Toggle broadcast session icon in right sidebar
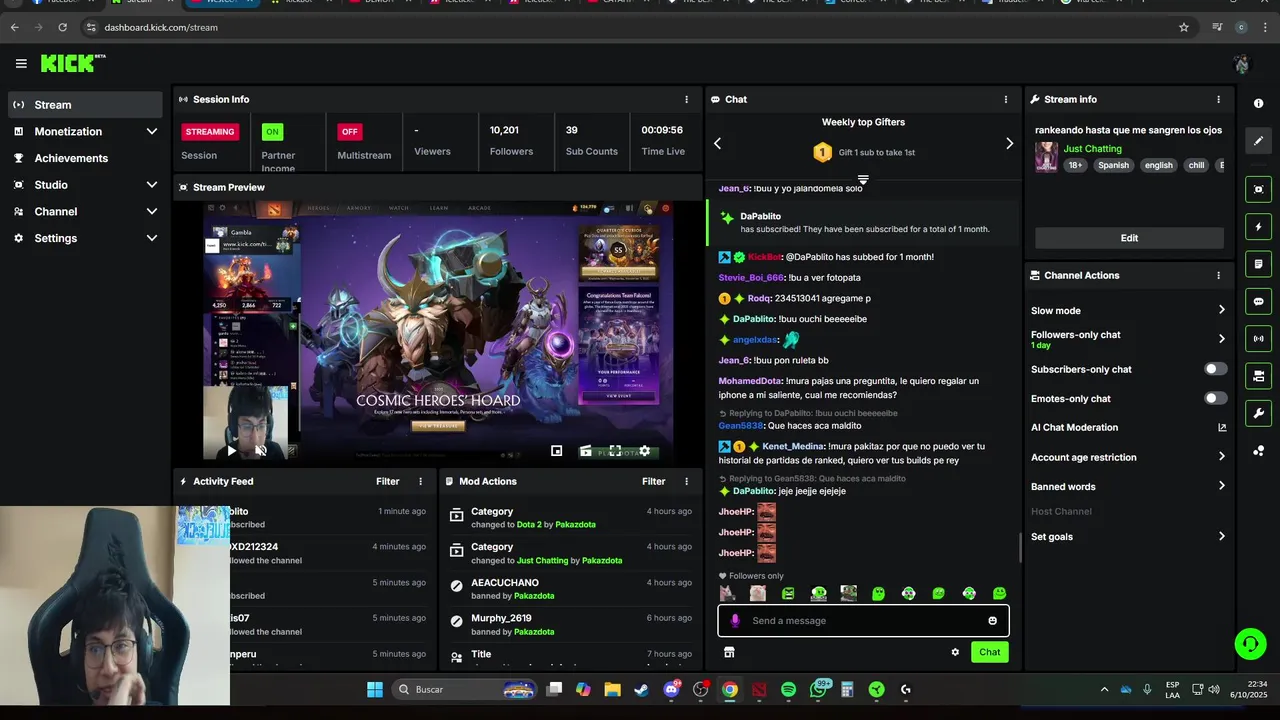This screenshot has width=1280, height=720. click(x=1258, y=338)
